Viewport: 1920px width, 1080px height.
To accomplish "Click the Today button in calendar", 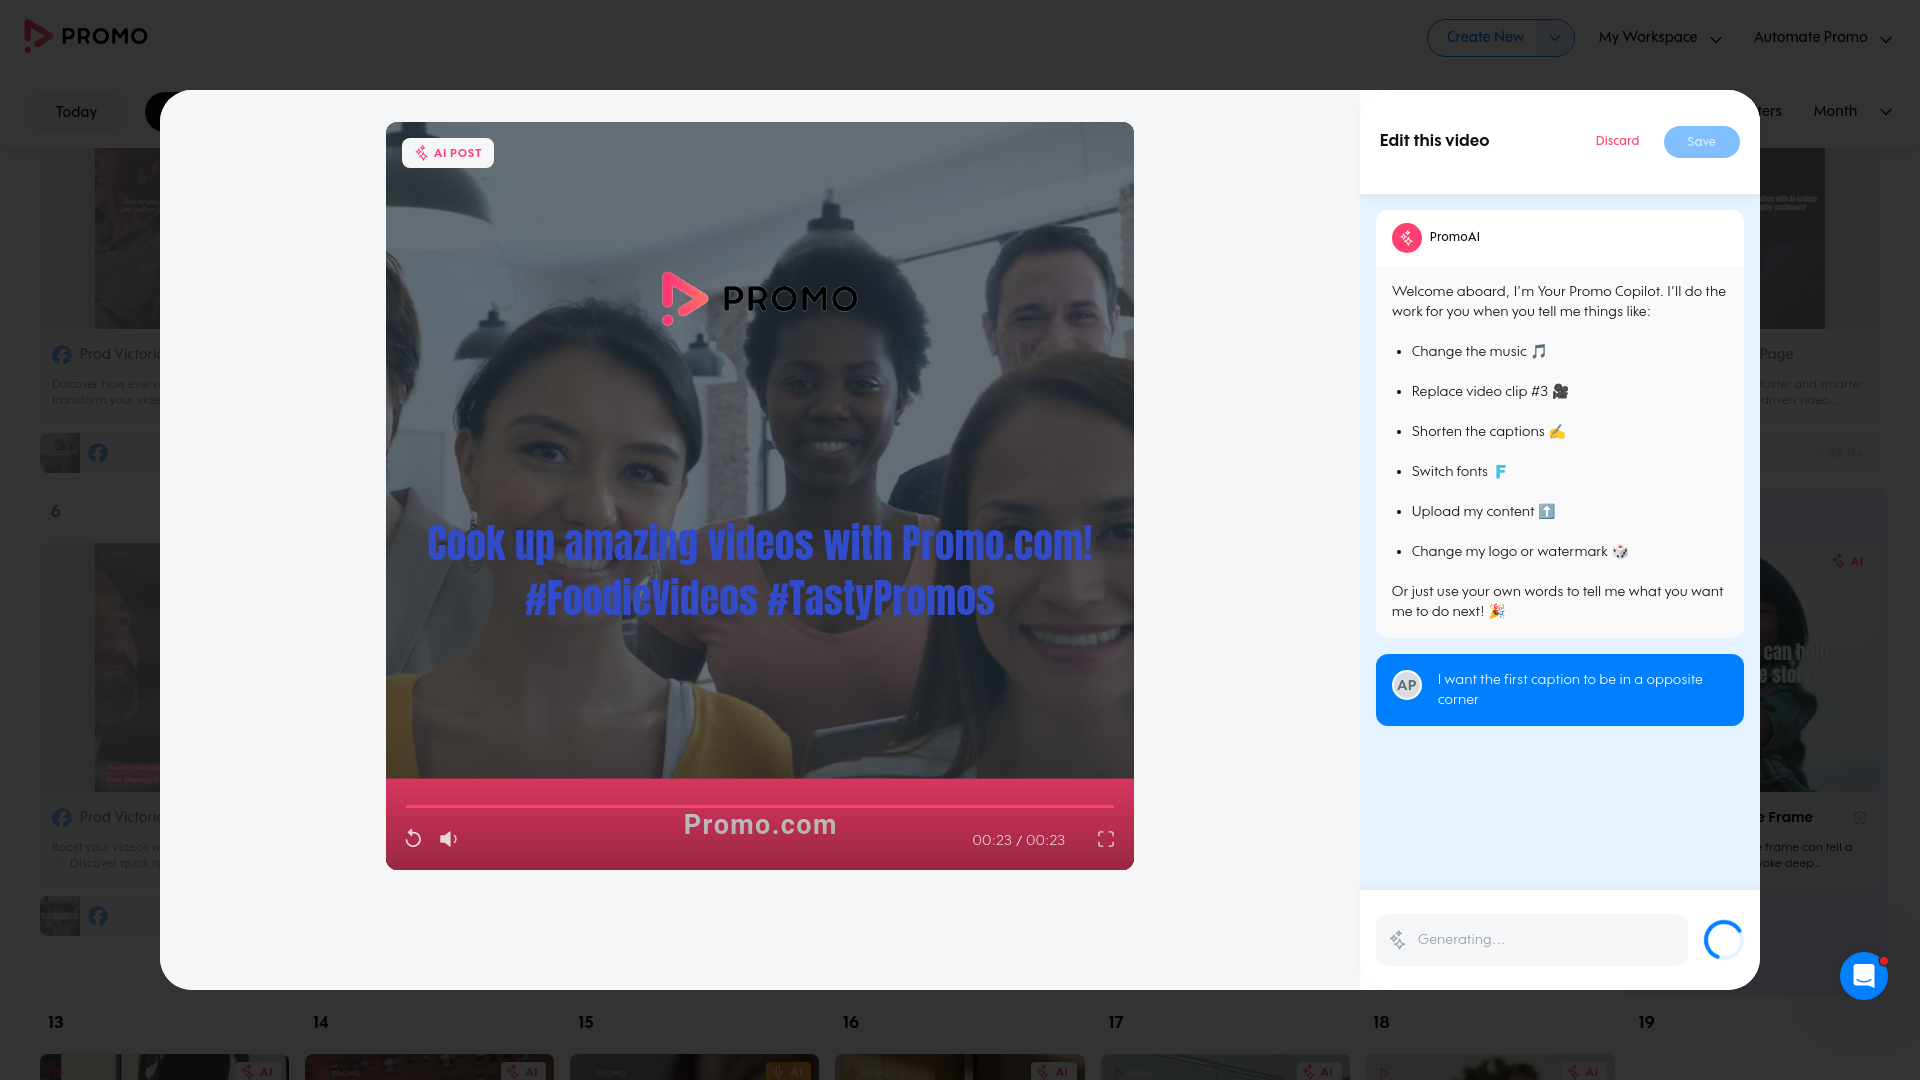I will tap(76, 112).
